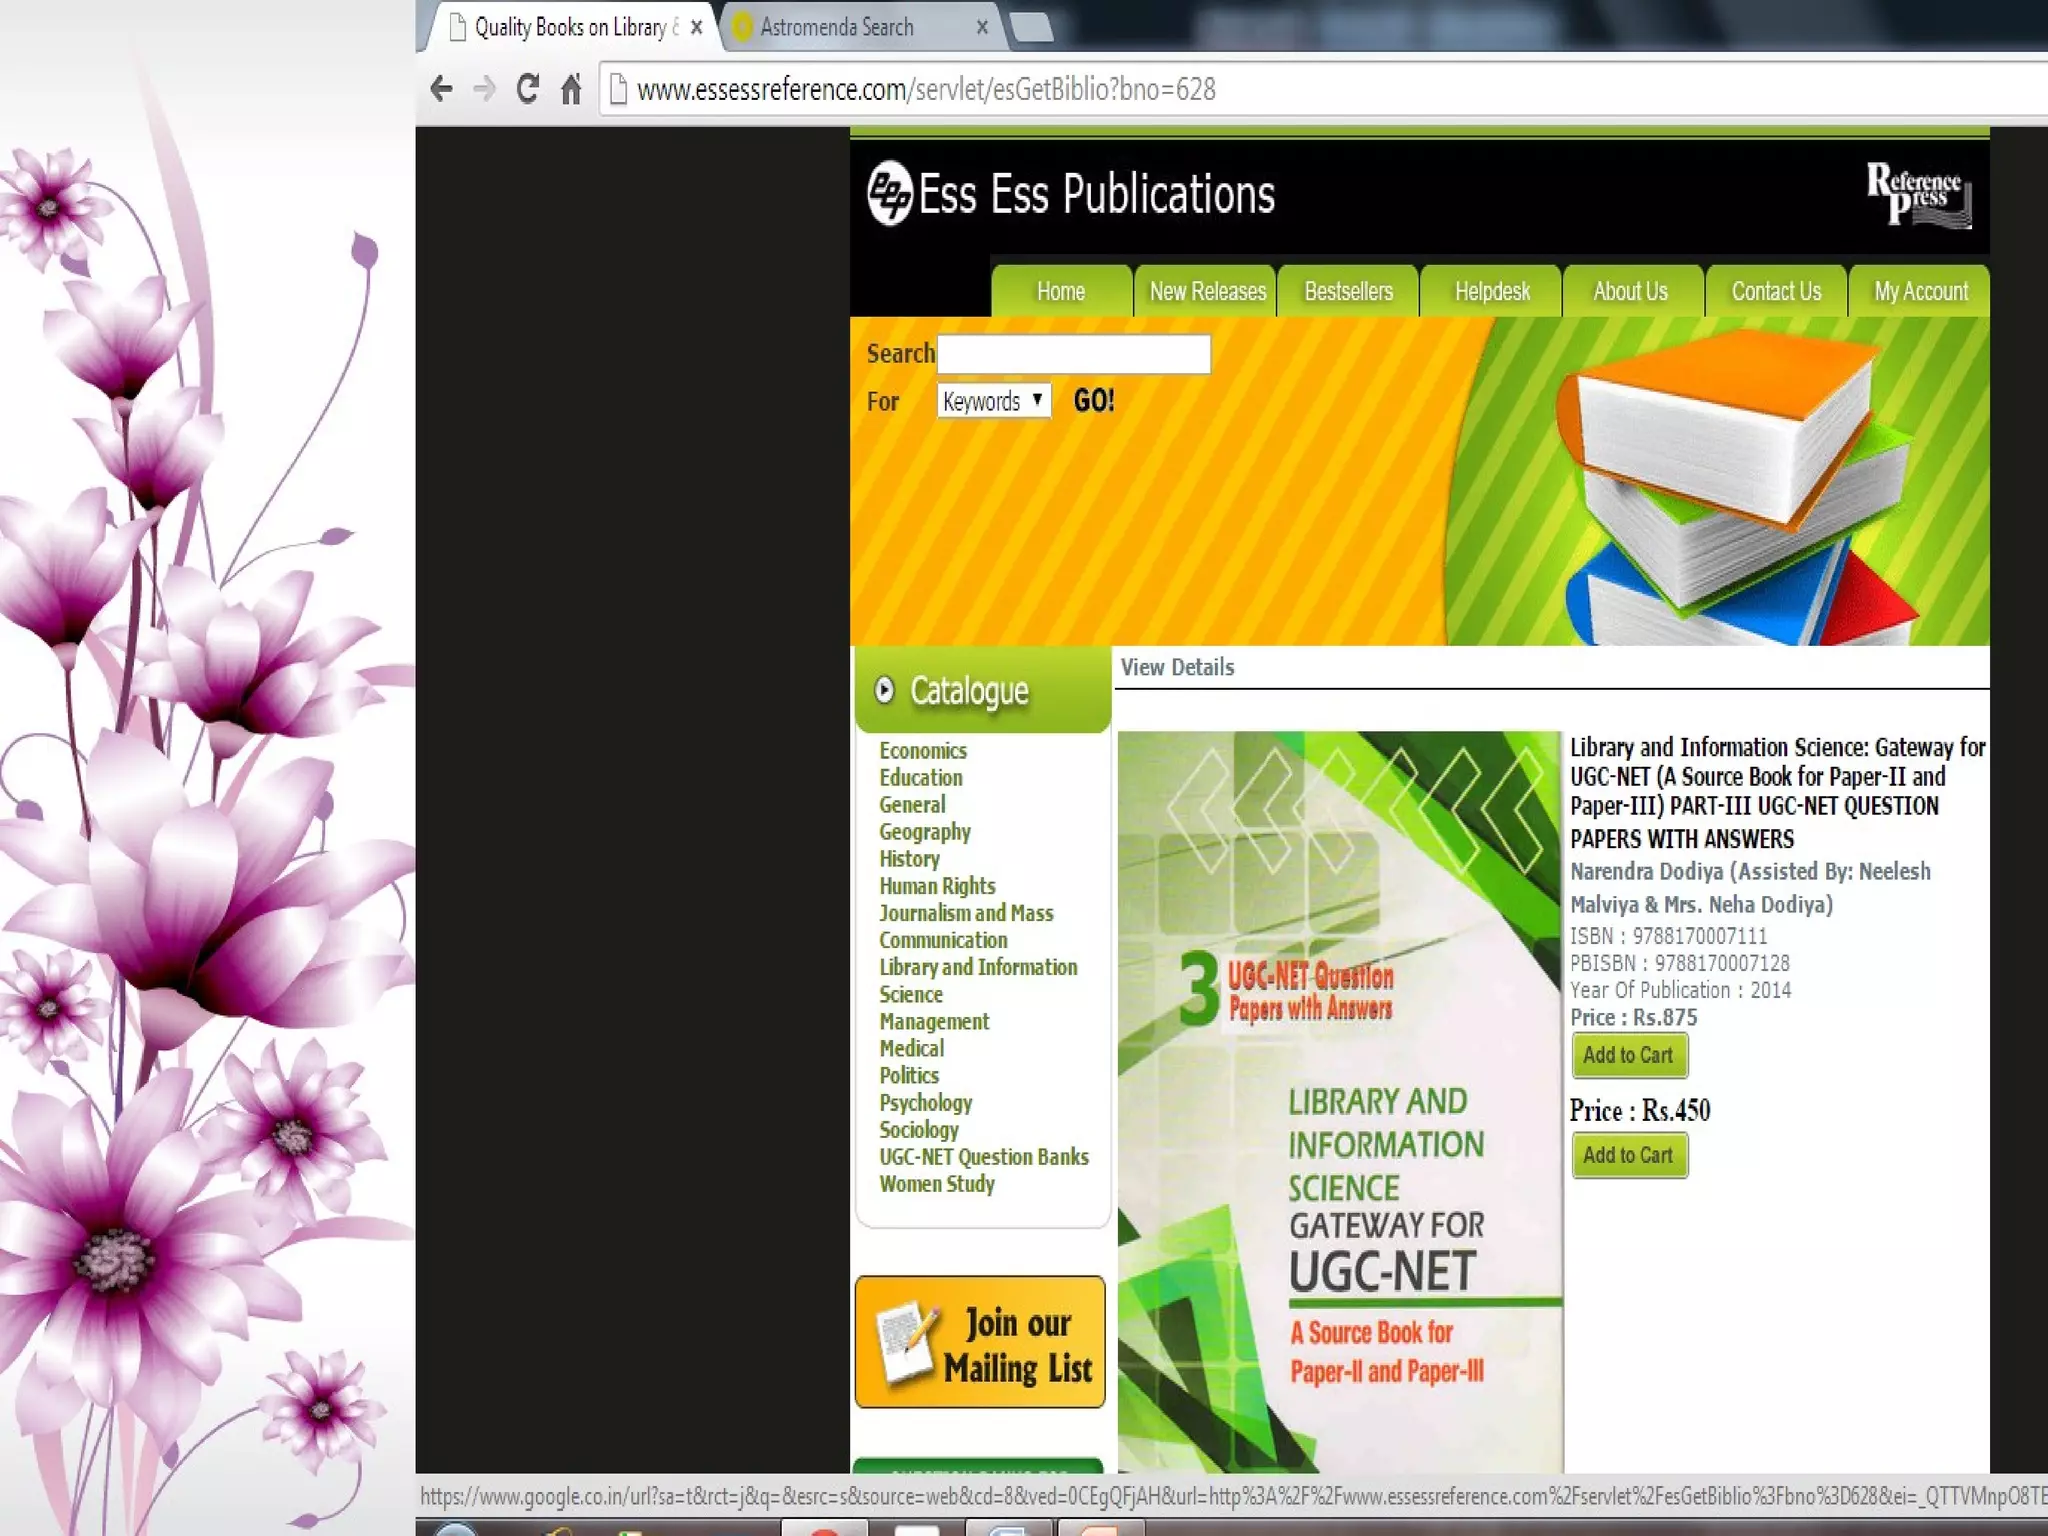This screenshot has width=2048, height=1536.
Task: Click the browser forward arrow
Action: [x=484, y=89]
